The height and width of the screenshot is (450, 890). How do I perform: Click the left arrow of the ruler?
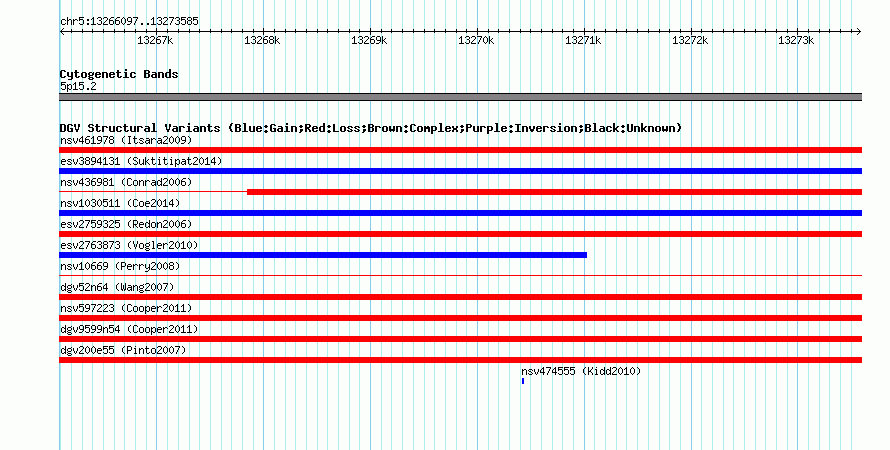pos(62,32)
